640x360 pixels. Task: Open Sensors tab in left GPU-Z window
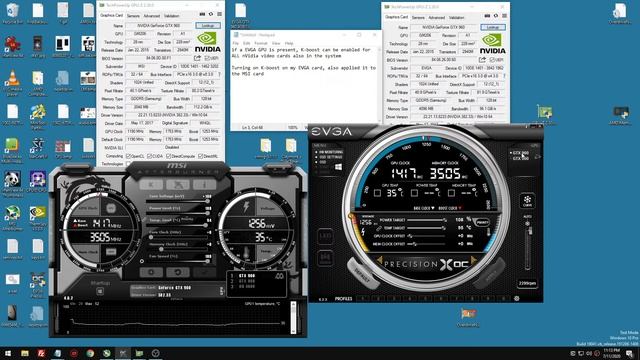pyautogui.click(x=133, y=16)
